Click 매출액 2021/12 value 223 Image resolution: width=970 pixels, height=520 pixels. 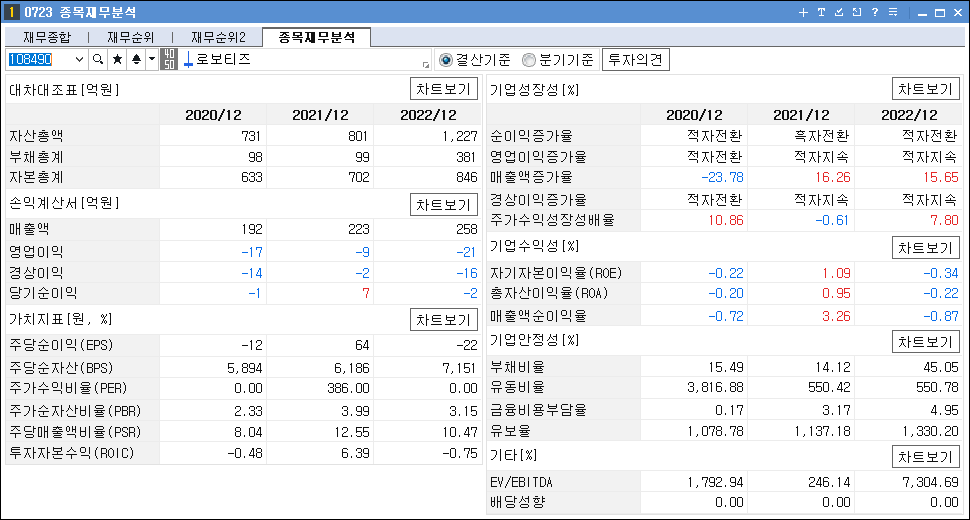359,229
